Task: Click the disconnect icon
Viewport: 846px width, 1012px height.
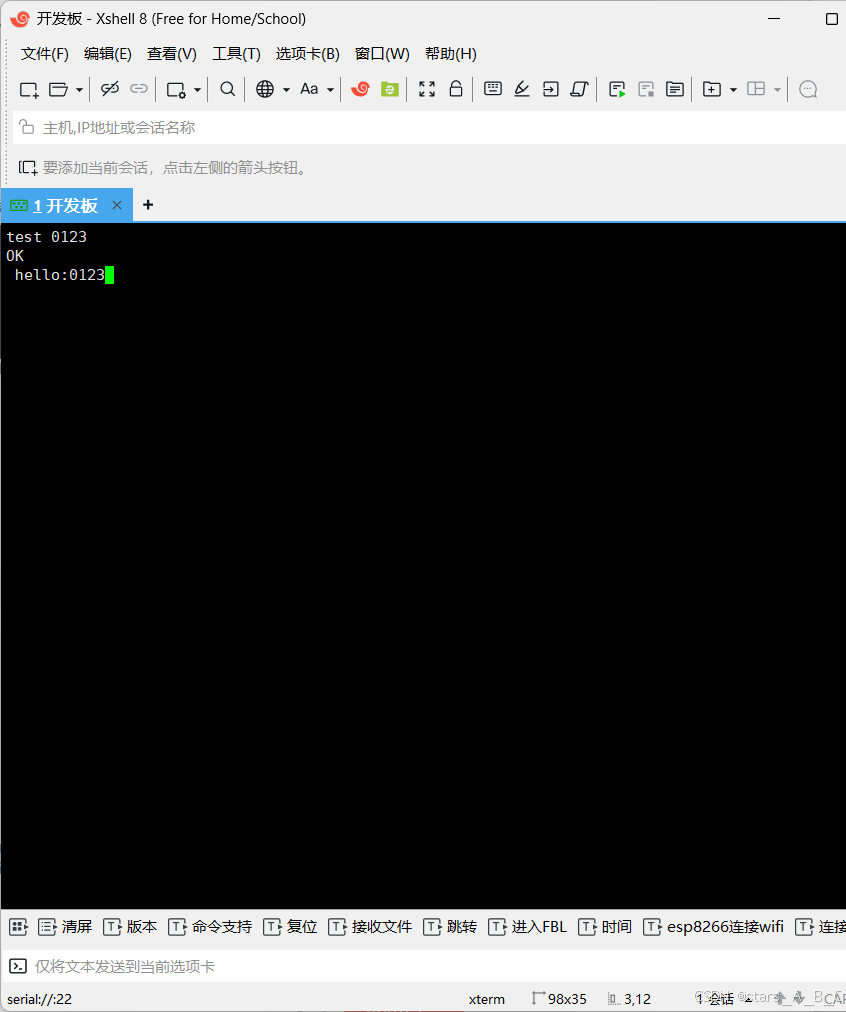Action: coord(110,89)
